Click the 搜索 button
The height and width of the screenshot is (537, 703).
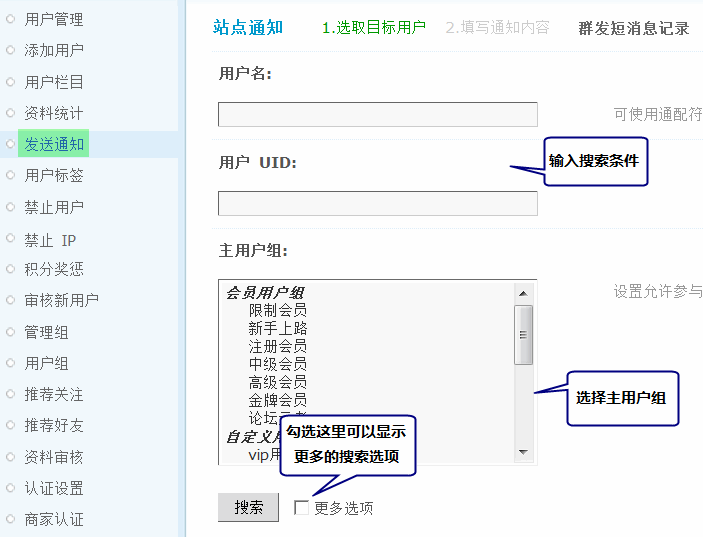click(x=248, y=507)
